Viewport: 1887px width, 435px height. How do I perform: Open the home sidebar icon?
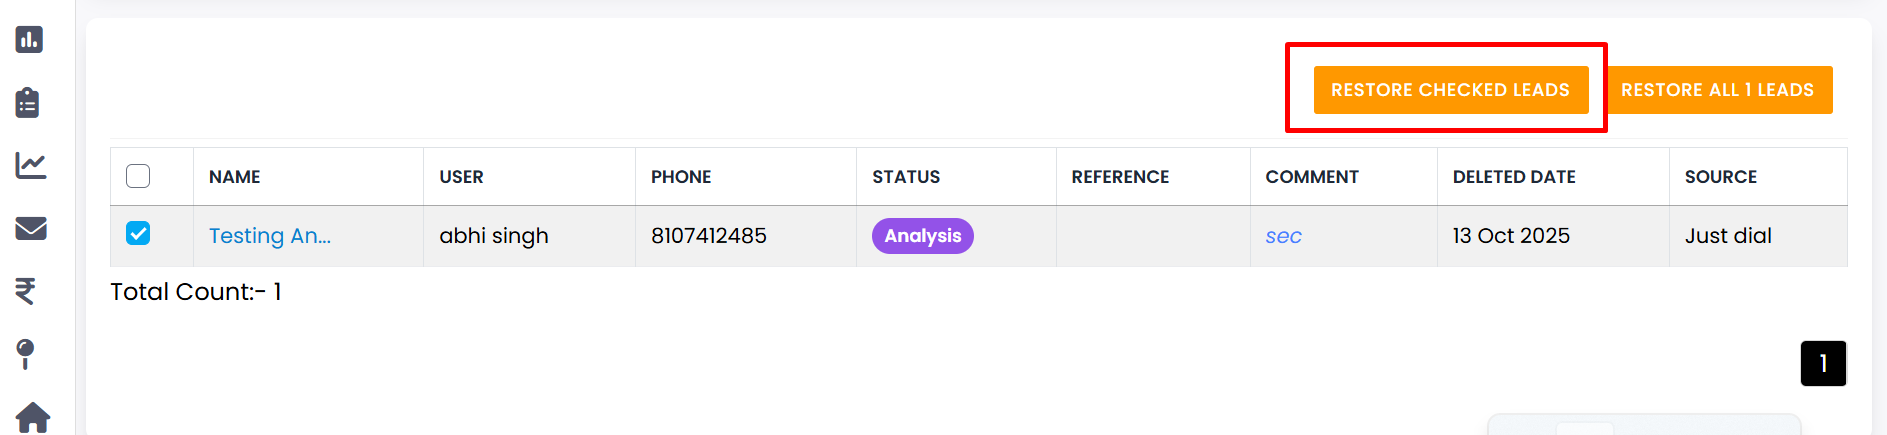[32, 417]
